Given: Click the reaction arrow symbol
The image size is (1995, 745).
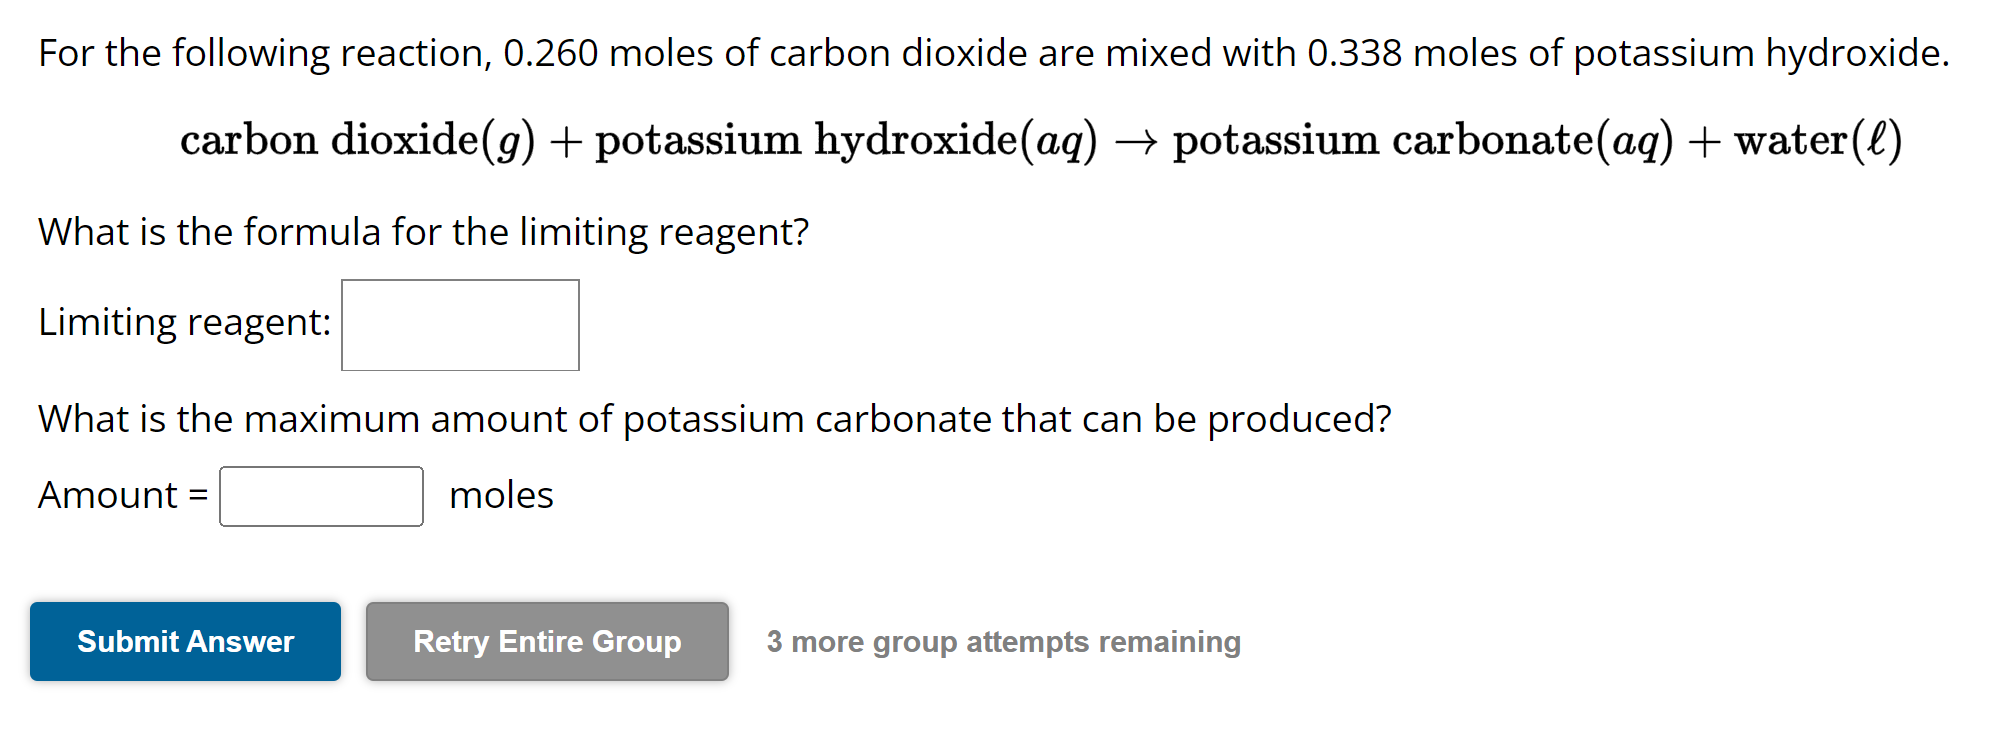Looking at the screenshot, I should click(x=1135, y=140).
